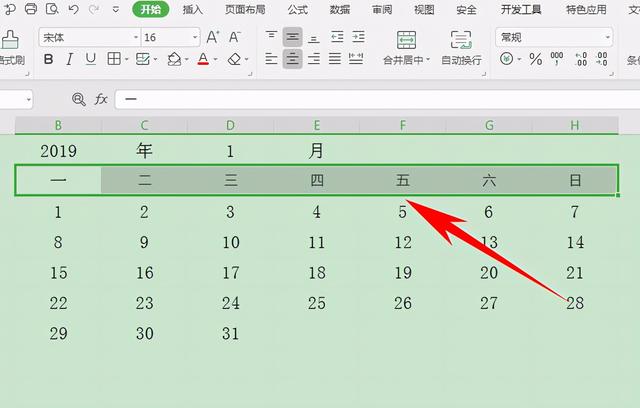The width and height of the screenshot is (640, 408).
Task: Select cell containing 2019
Action: [58, 151]
